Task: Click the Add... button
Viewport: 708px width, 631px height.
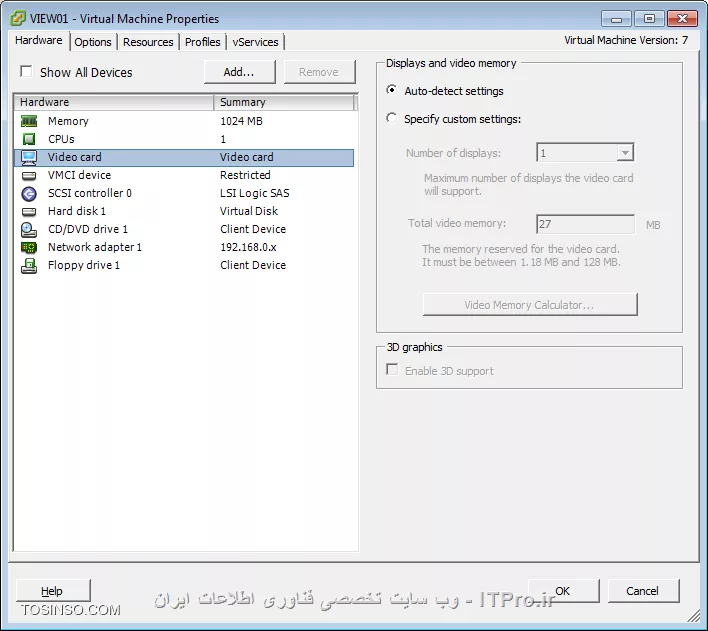Action: pos(239,72)
